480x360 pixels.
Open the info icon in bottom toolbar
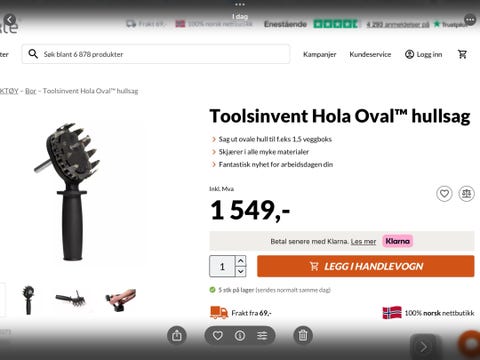240,336
